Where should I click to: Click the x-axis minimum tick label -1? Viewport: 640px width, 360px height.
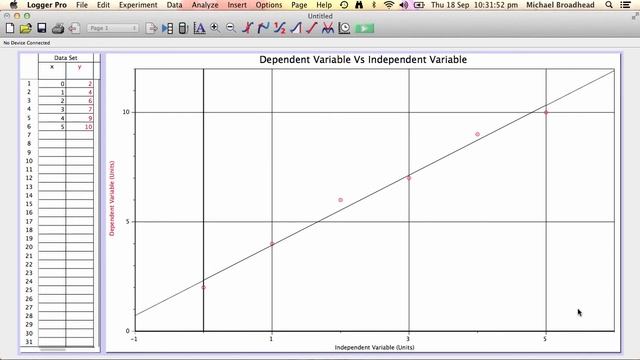pyautogui.click(x=133, y=339)
